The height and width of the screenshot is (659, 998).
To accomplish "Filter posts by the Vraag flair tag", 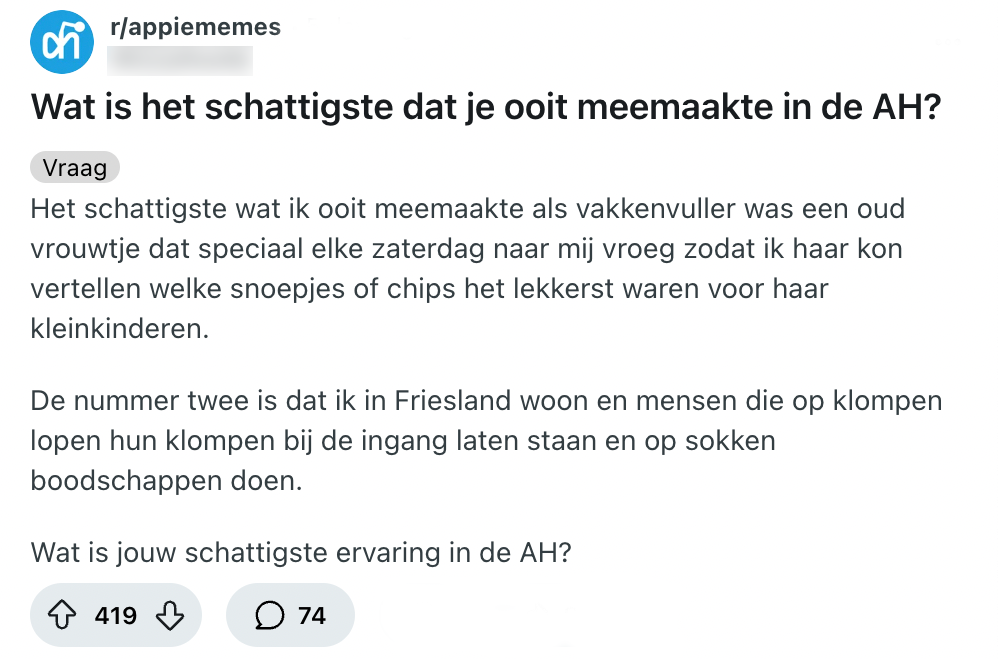I will click(75, 168).
